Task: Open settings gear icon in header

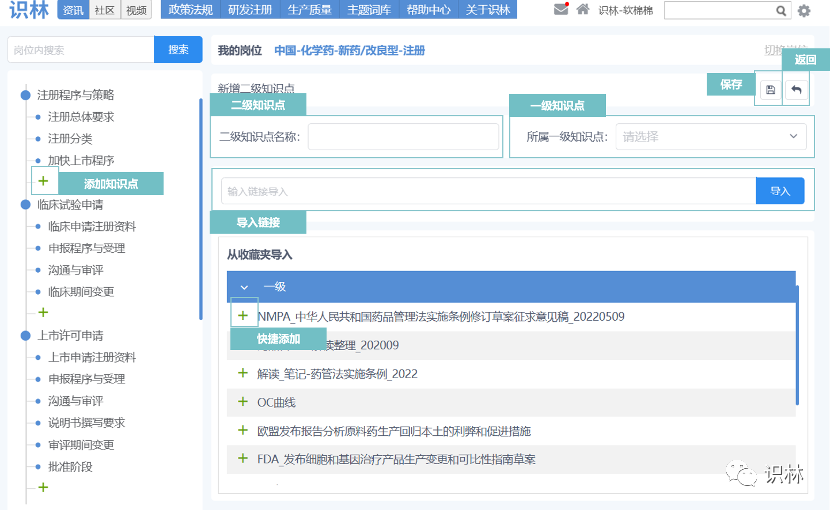Action: coord(804,11)
